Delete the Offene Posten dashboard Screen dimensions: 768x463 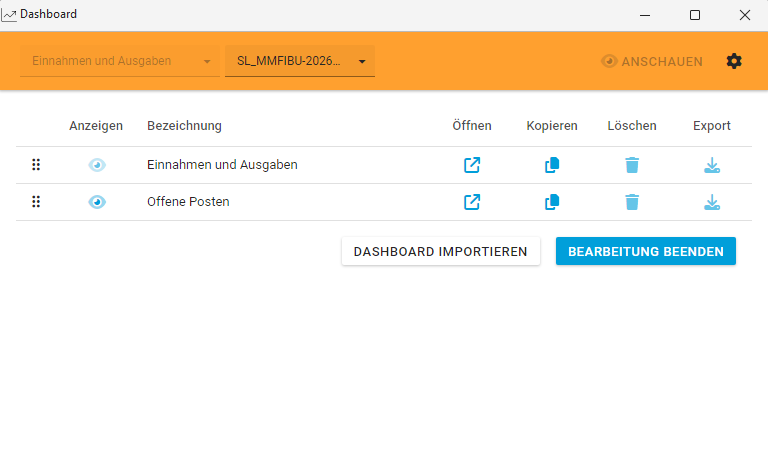click(632, 202)
